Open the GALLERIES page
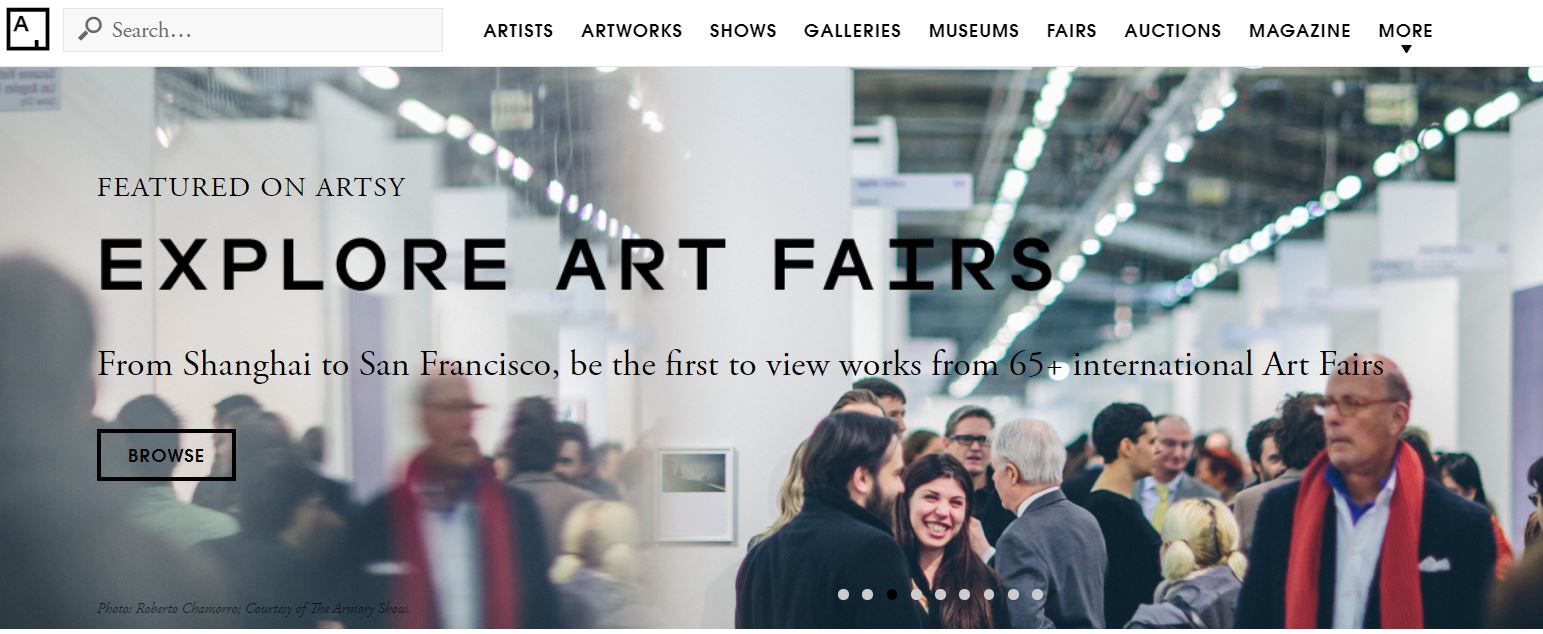Viewport: 1543px width, 634px height. pos(852,31)
